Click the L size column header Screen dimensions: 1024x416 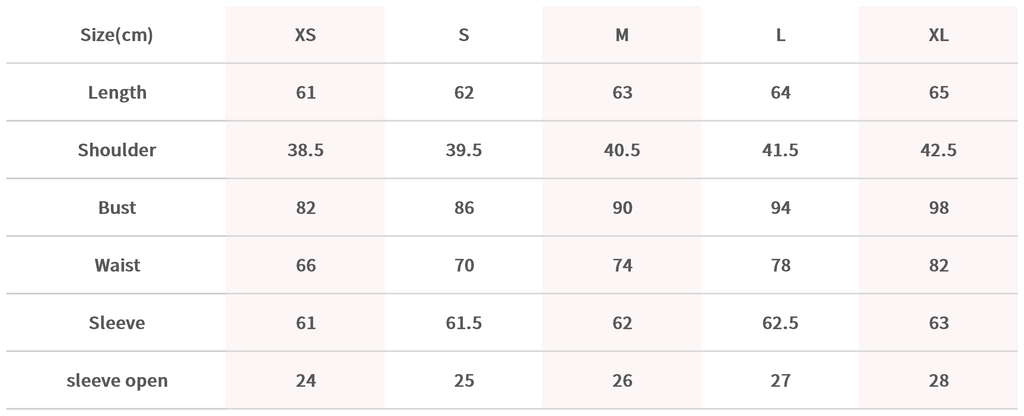(x=781, y=35)
